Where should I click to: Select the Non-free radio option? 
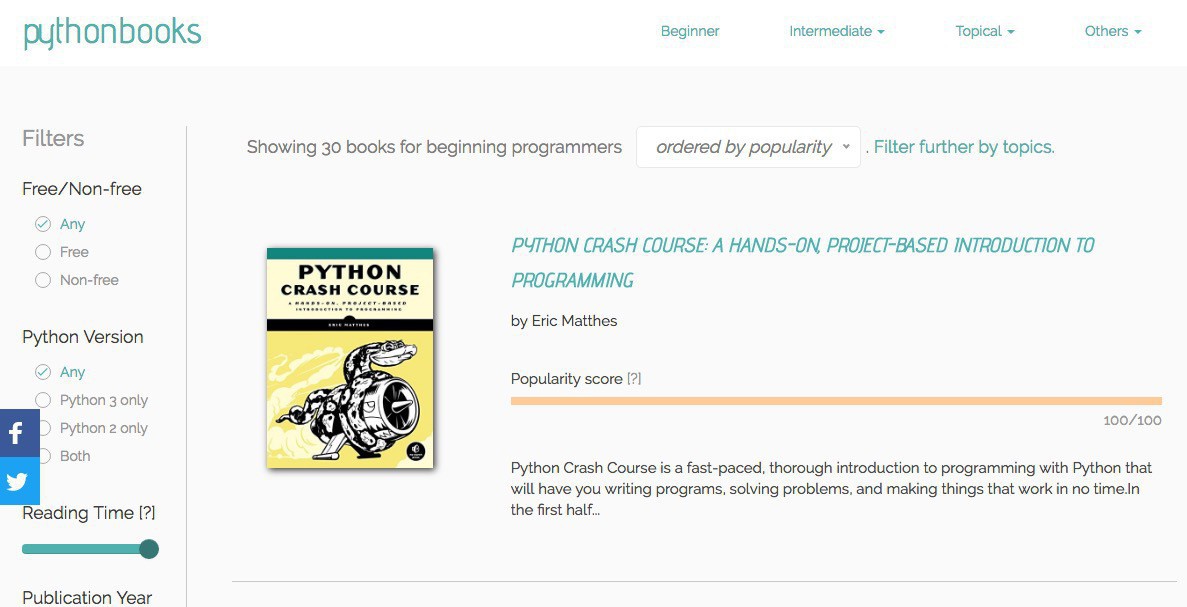43,280
